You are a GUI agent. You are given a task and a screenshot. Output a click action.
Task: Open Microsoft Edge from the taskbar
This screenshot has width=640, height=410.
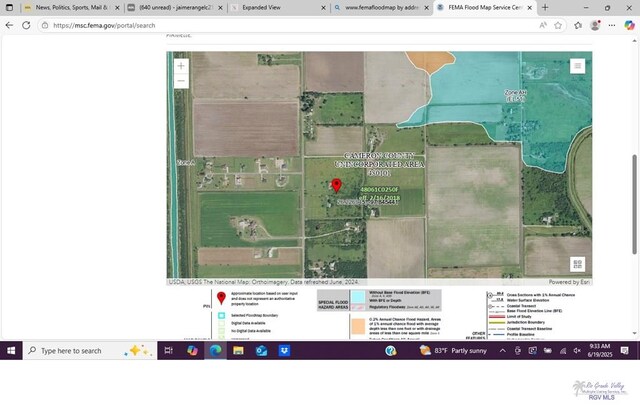pyautogui.click(x=215, y=350)
